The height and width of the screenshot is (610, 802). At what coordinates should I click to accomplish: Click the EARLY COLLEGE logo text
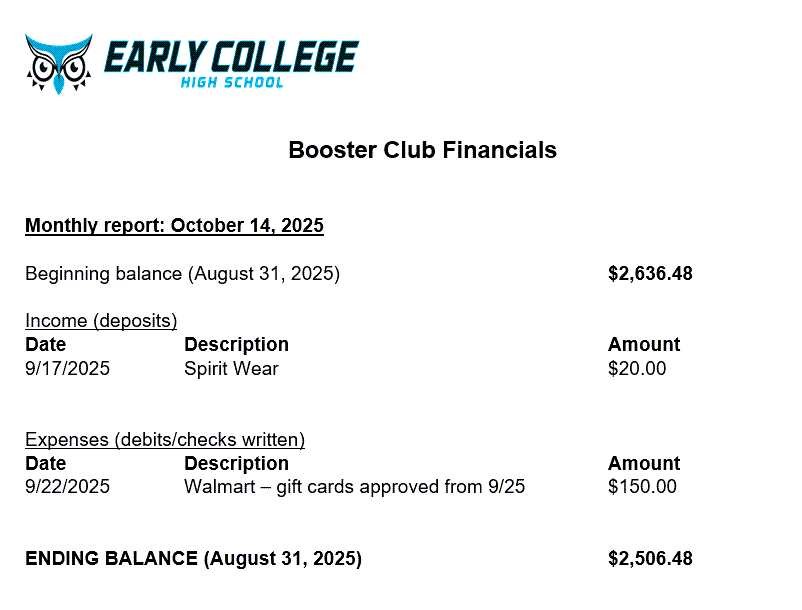[x=231, y=58]
